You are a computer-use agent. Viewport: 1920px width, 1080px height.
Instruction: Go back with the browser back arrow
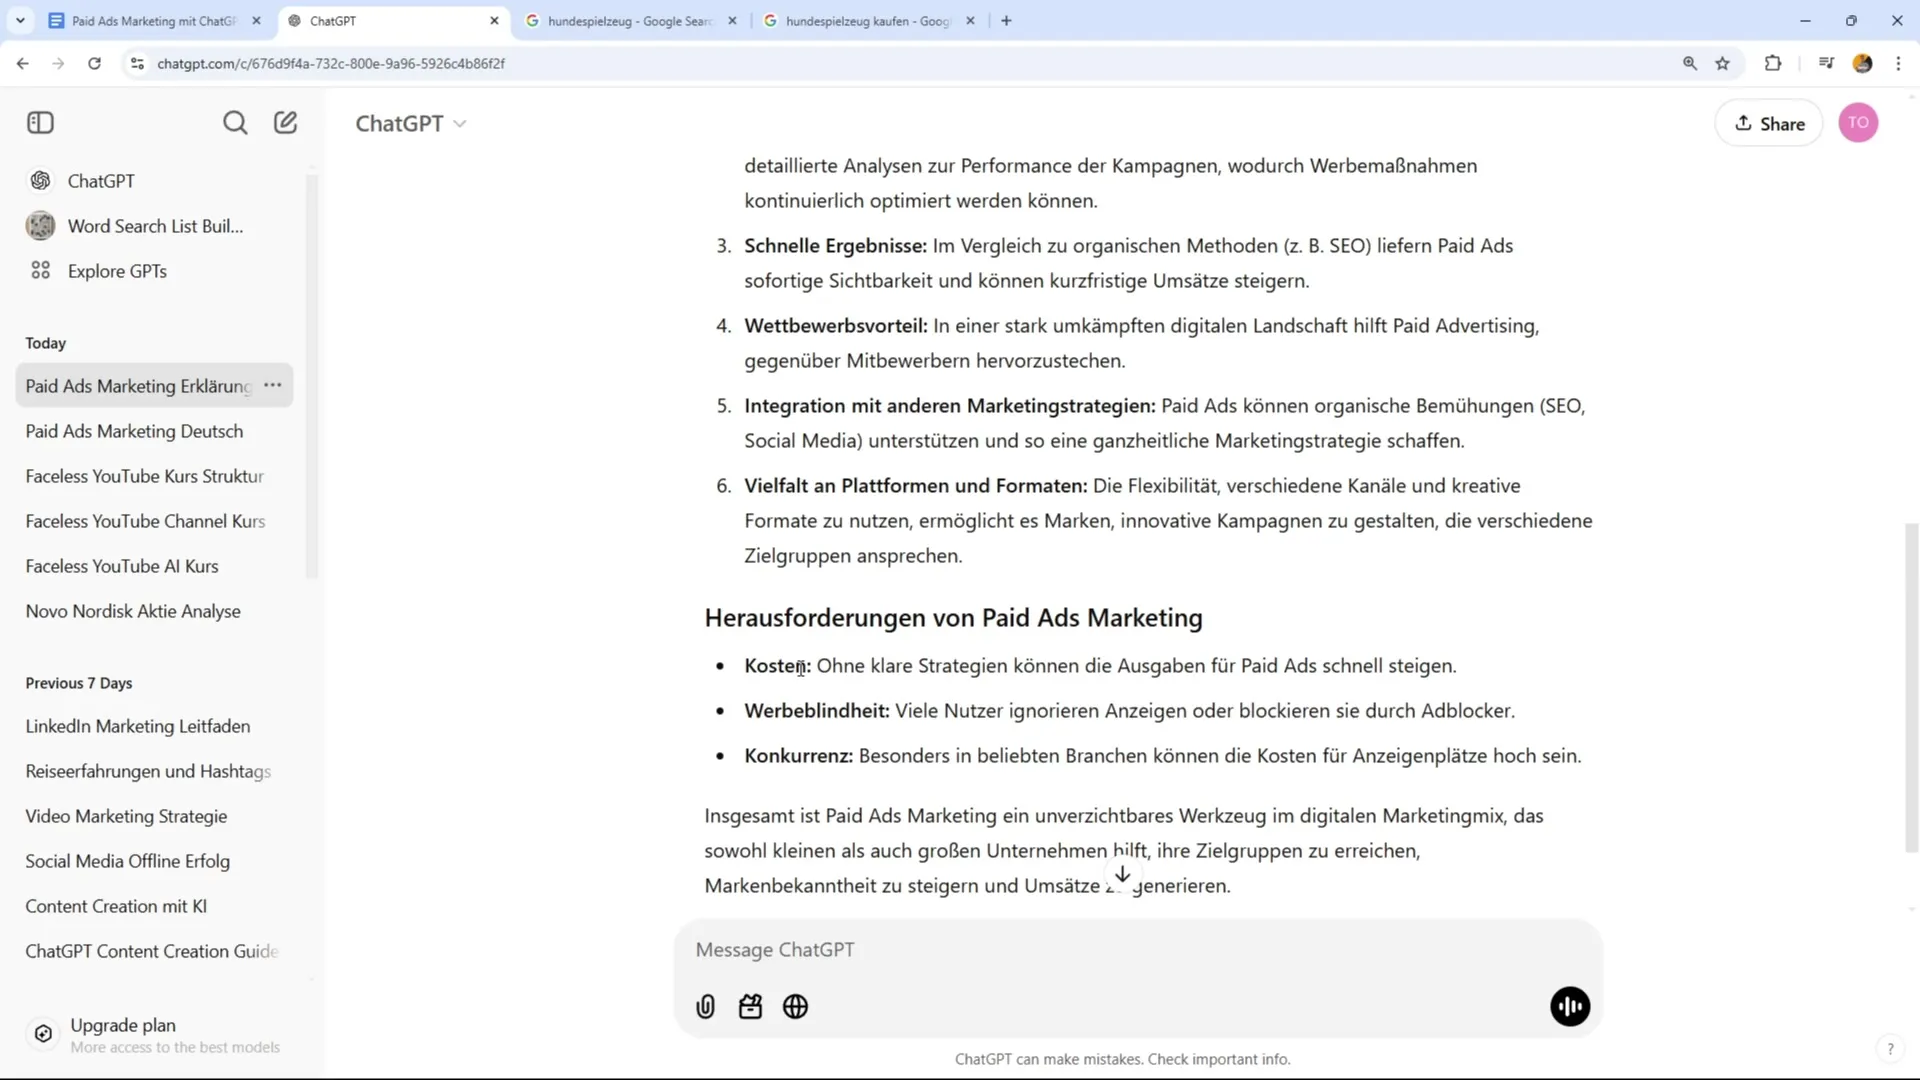click(22, 63)
